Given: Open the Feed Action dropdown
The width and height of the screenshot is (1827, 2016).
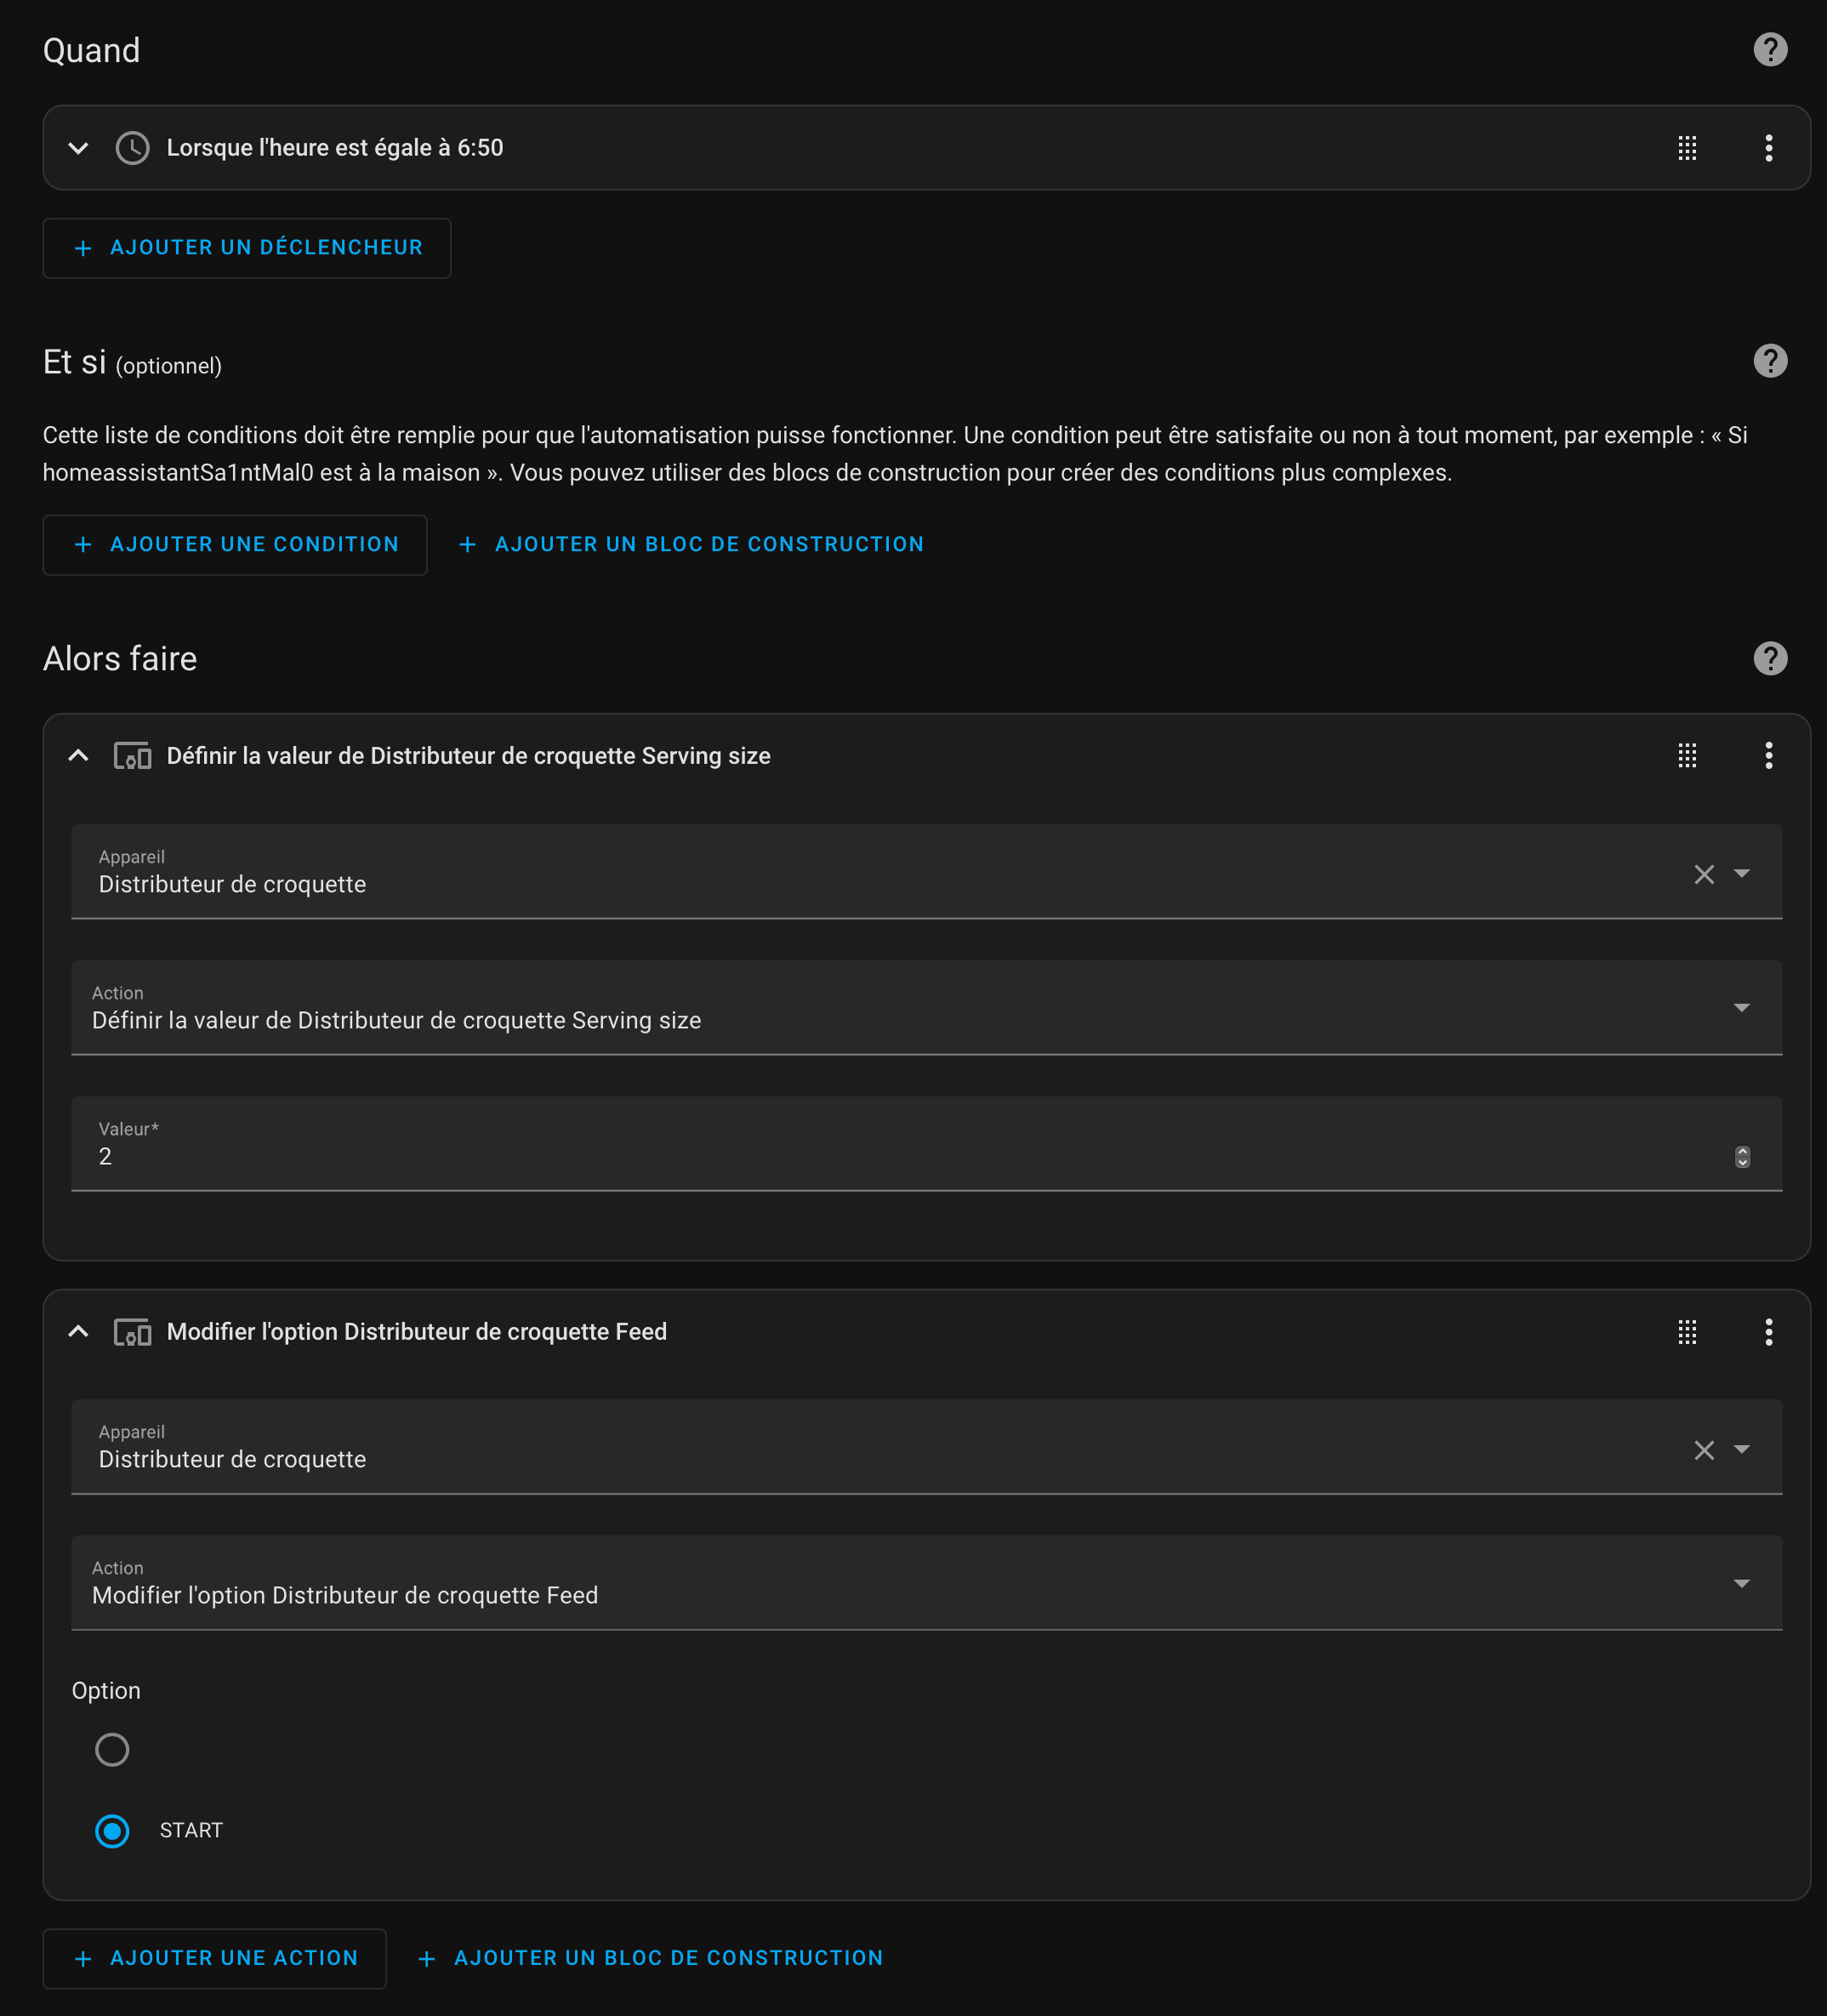Looking at the screenshot, I should pos(926,1583).
